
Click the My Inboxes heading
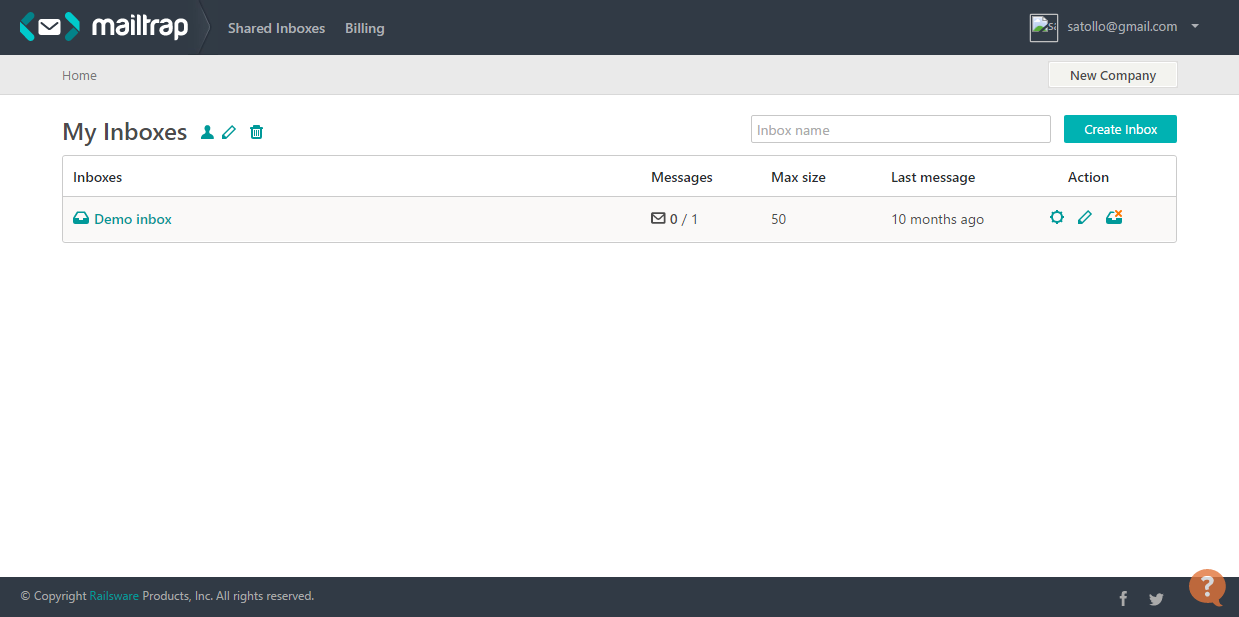125,132
